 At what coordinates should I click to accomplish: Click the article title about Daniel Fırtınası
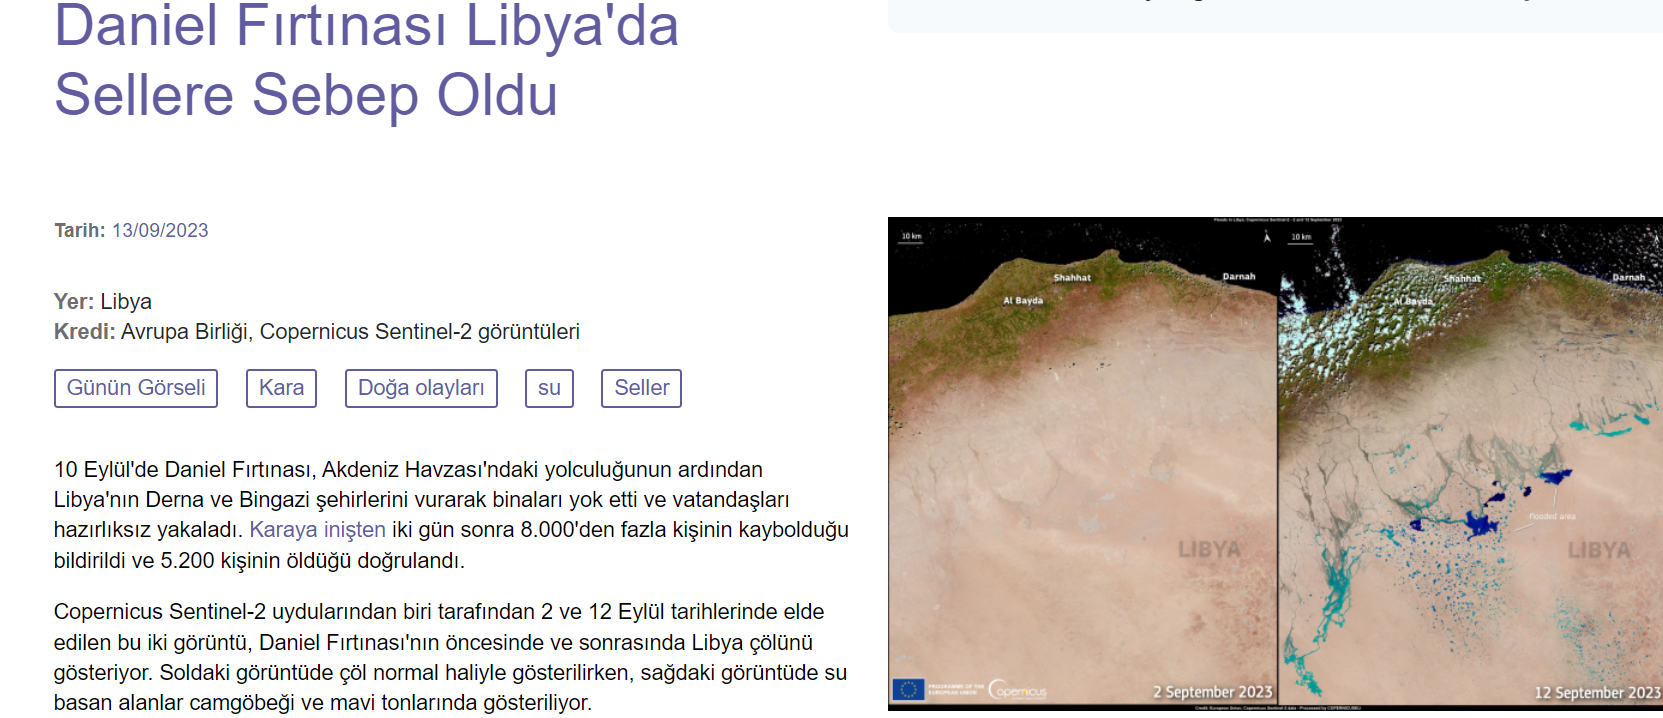(x=366, y=60)
